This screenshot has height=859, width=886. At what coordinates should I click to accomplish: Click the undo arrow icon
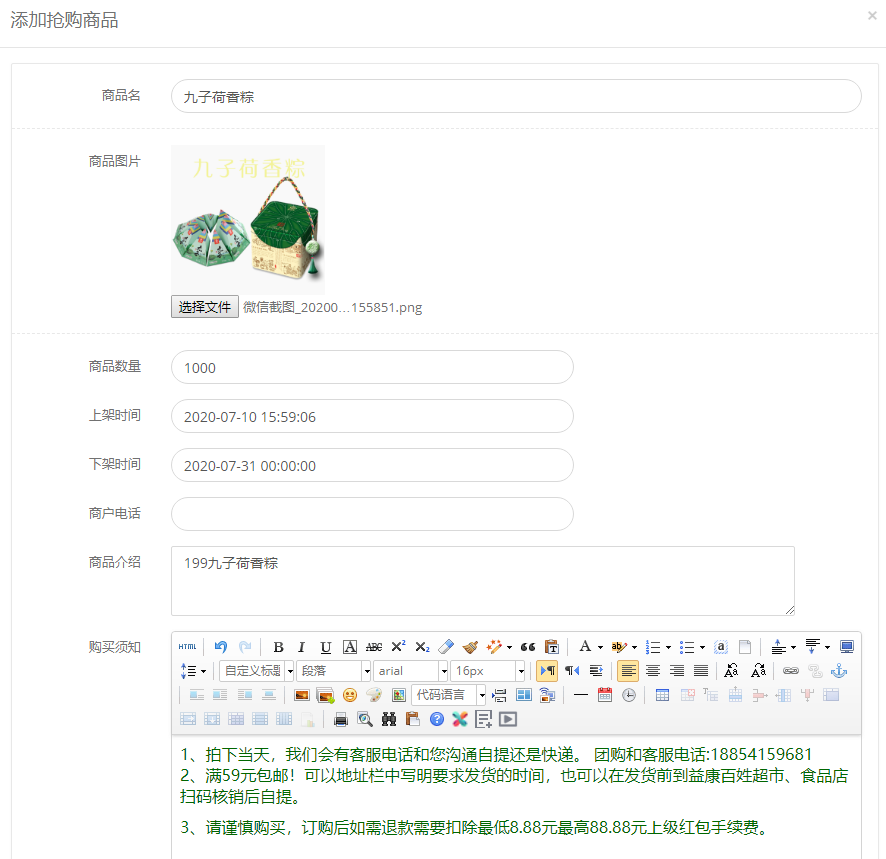[221, 647]
